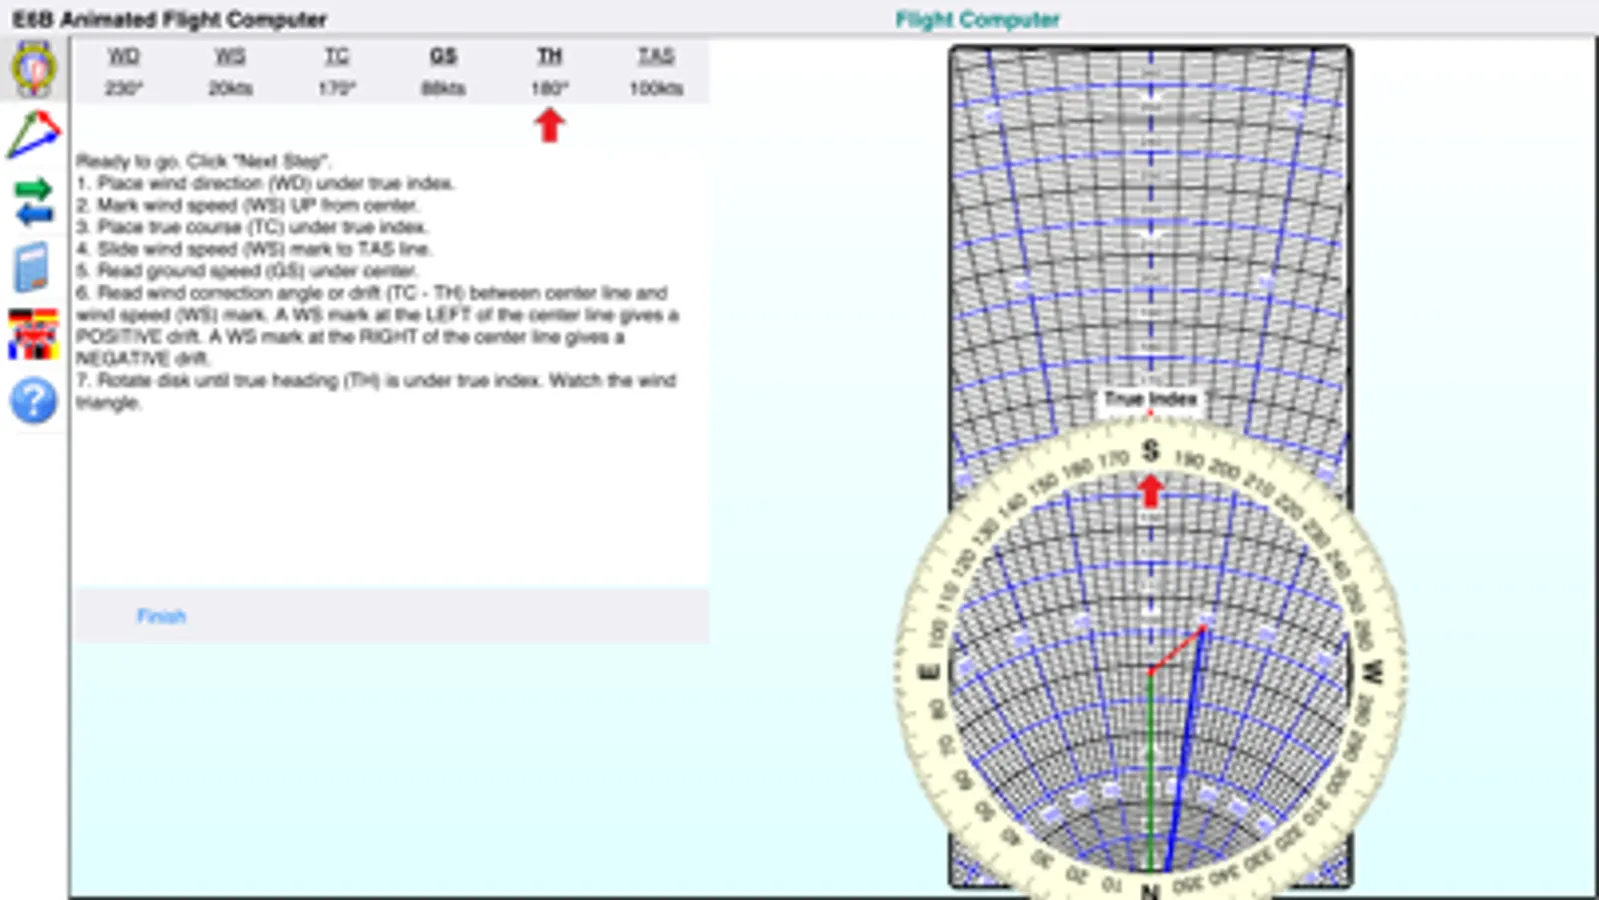Click the 100kts true airspeed value

[656, 88]
